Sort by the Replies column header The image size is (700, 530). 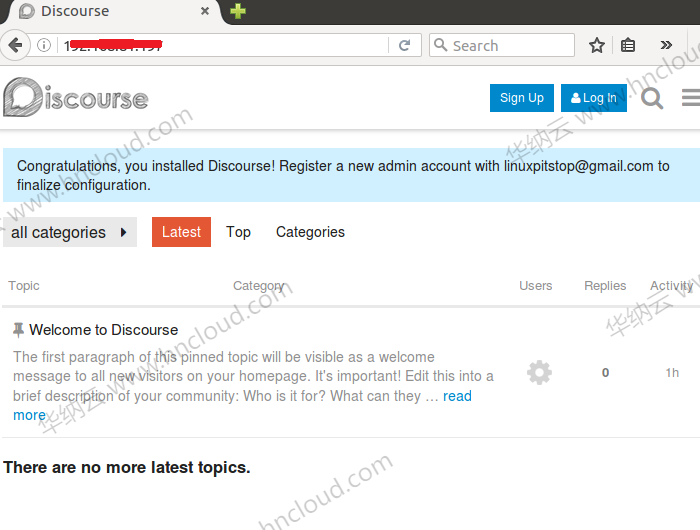pyautogui.click(x=605, y=286)
